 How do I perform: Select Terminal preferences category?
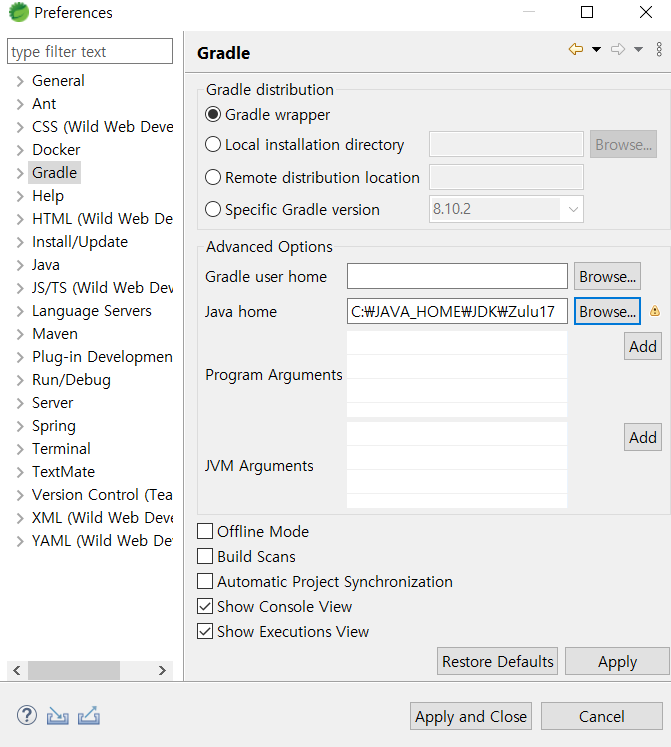coord(61,449)
